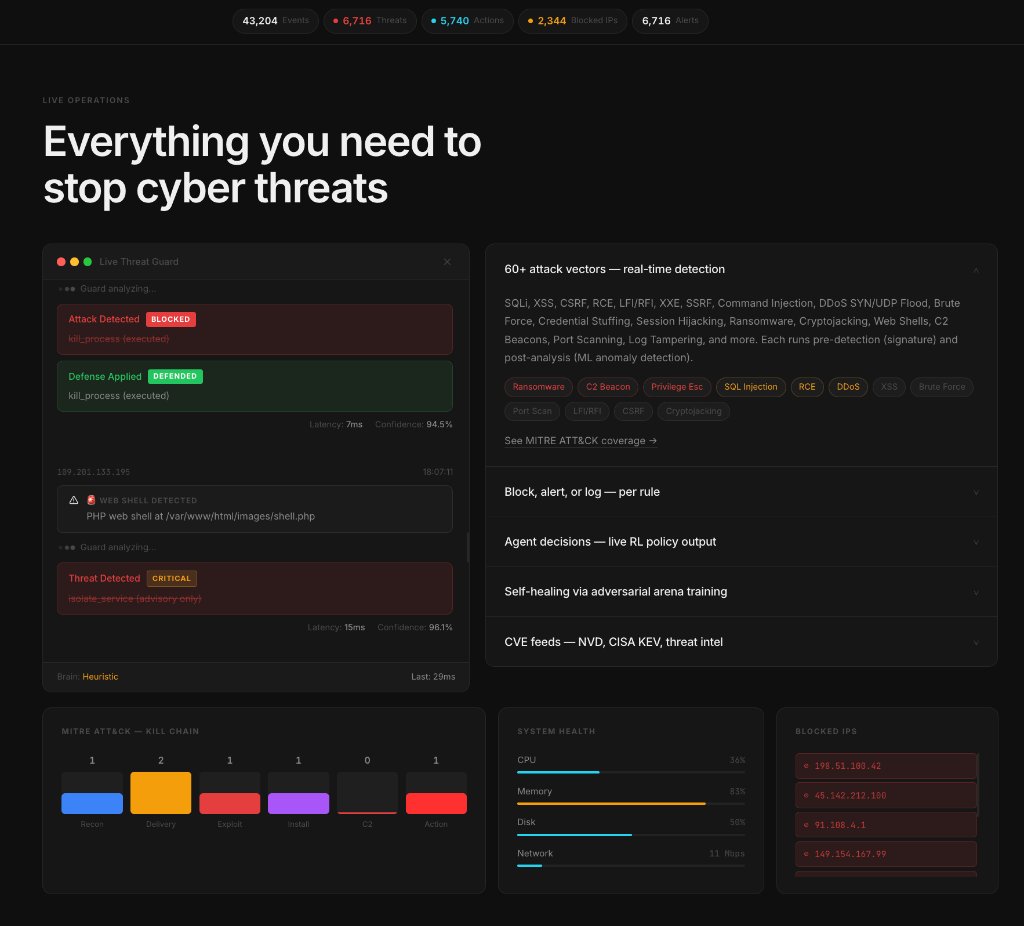Click the blocked icon next to 45.142.212.100

[806, 795]
